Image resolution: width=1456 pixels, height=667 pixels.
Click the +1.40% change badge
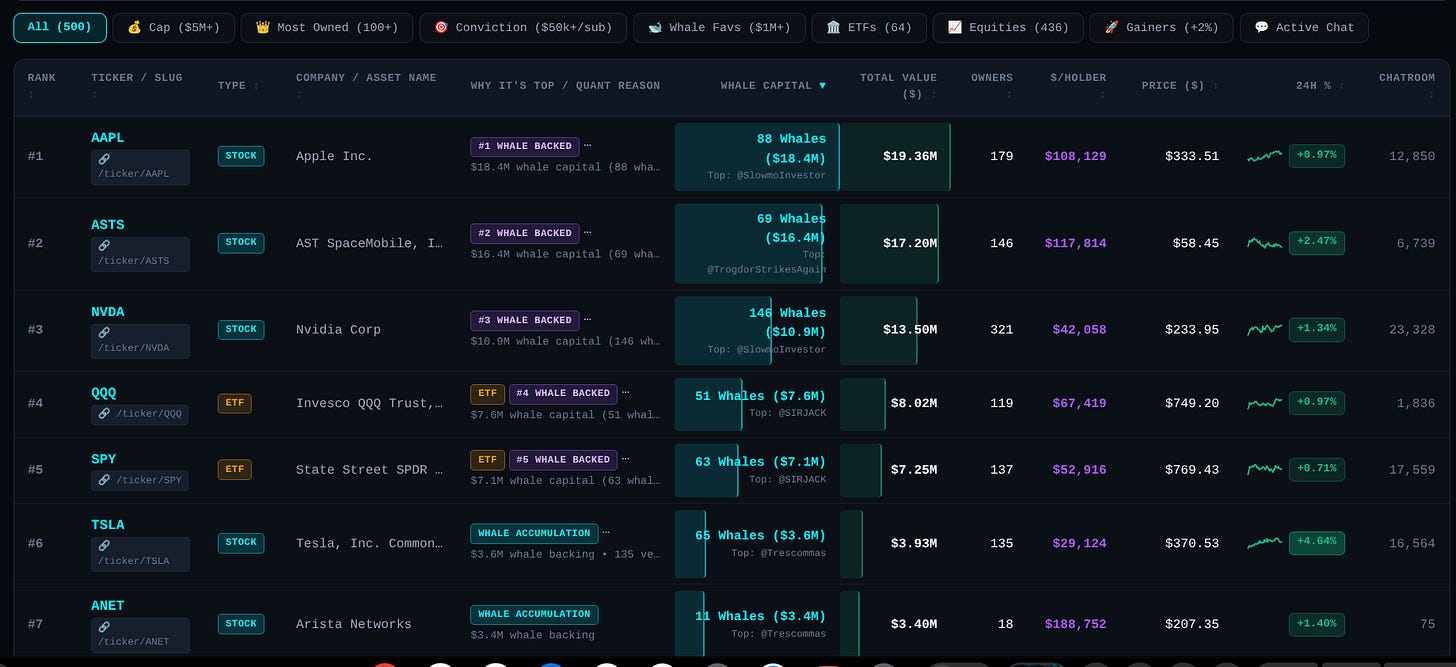(1317, 624)
